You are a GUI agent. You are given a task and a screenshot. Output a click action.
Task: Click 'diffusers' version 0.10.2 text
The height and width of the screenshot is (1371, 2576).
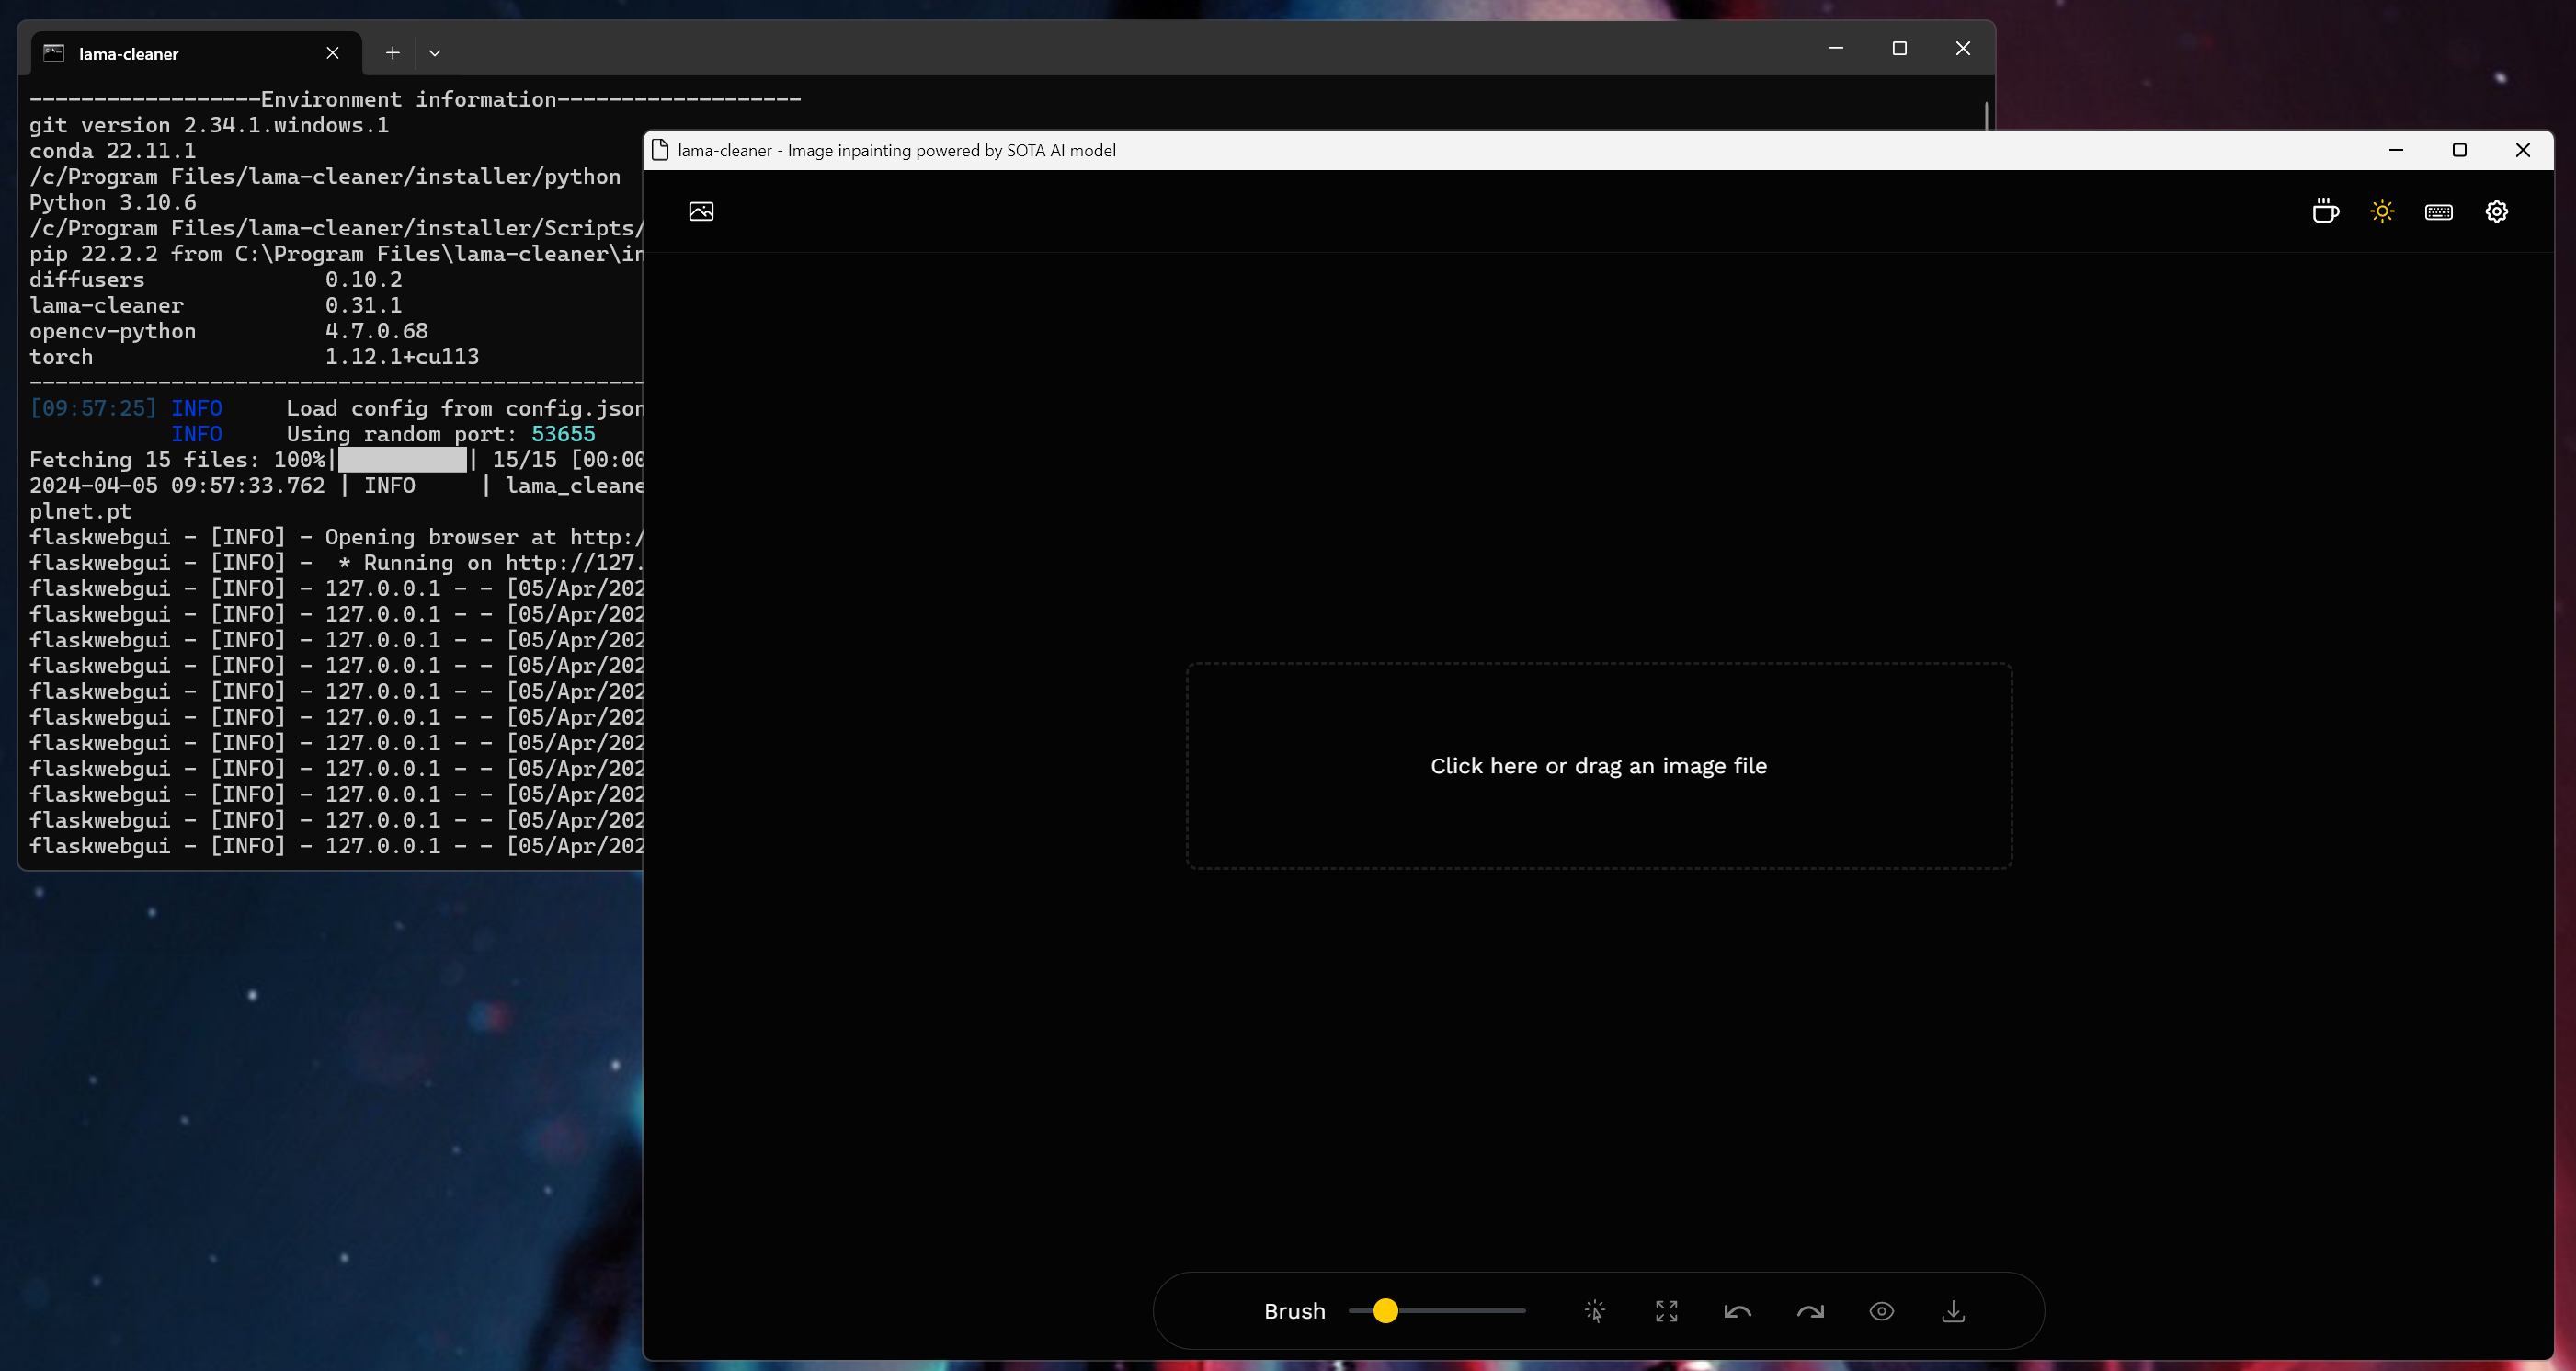click(x=363, y=280)
